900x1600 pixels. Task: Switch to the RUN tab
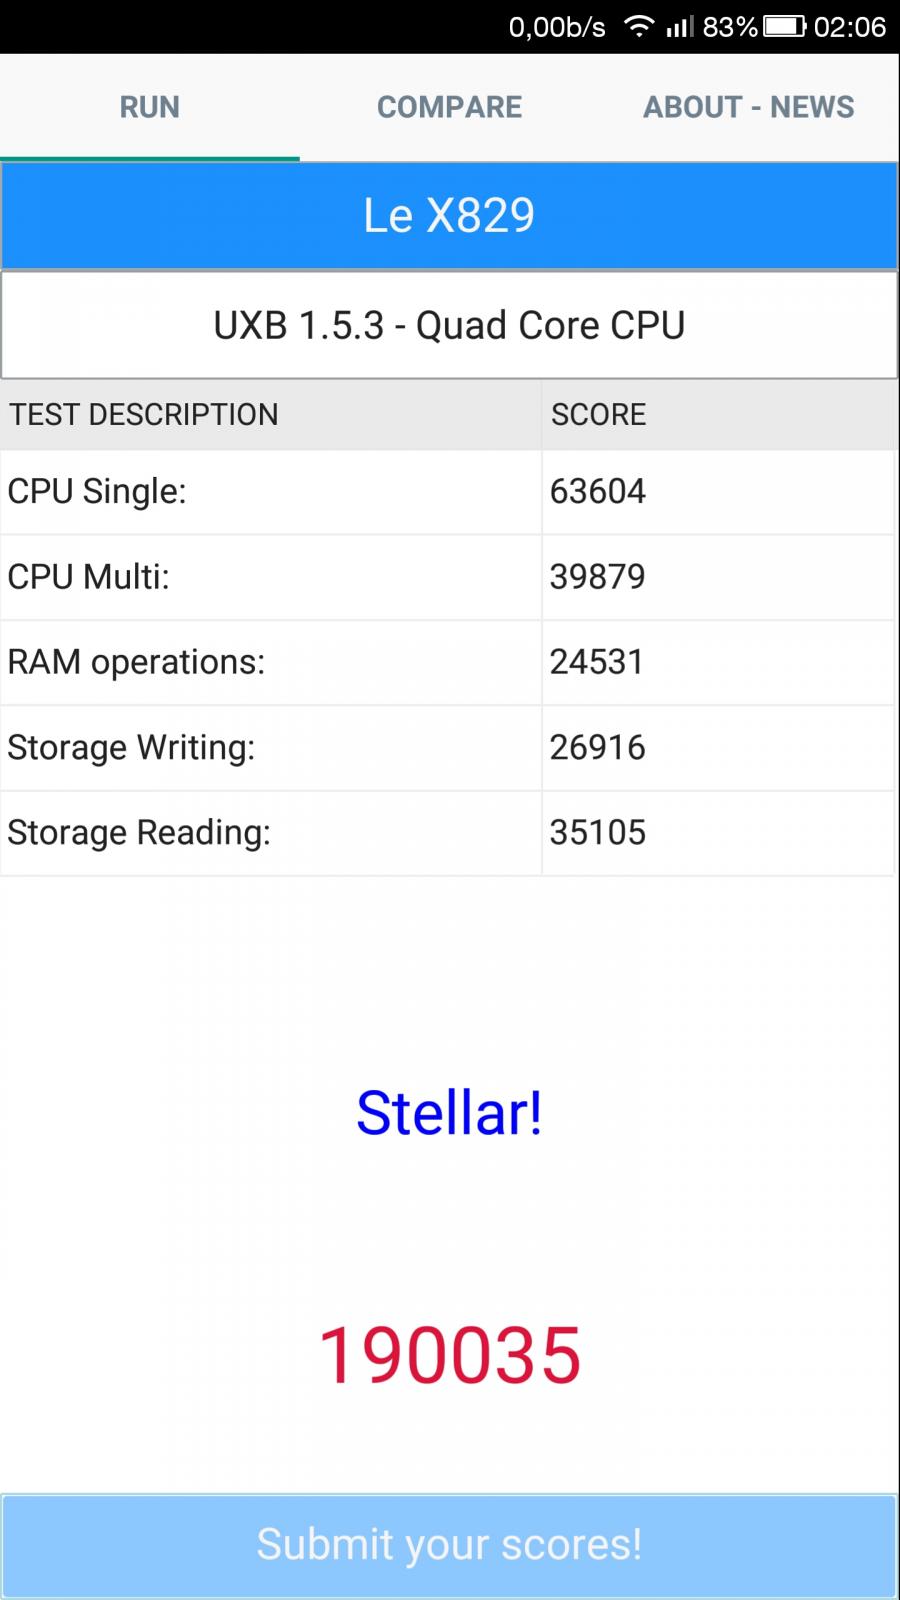pos(150,107)
